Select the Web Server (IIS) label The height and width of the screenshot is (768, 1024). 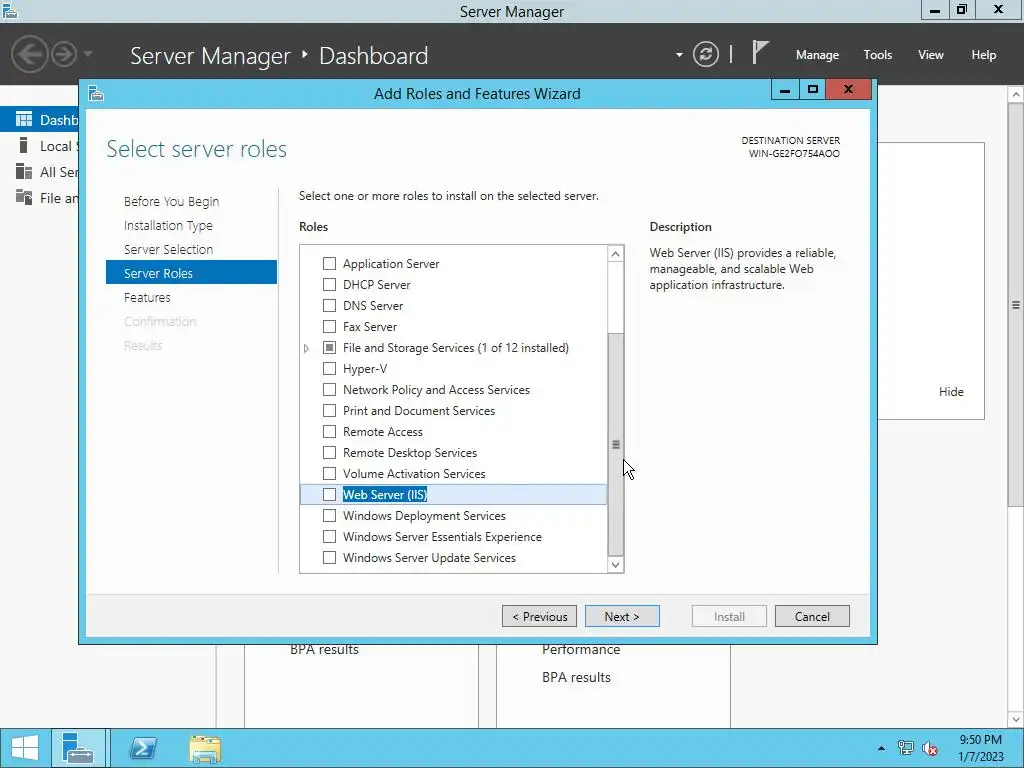pos(385,494)
